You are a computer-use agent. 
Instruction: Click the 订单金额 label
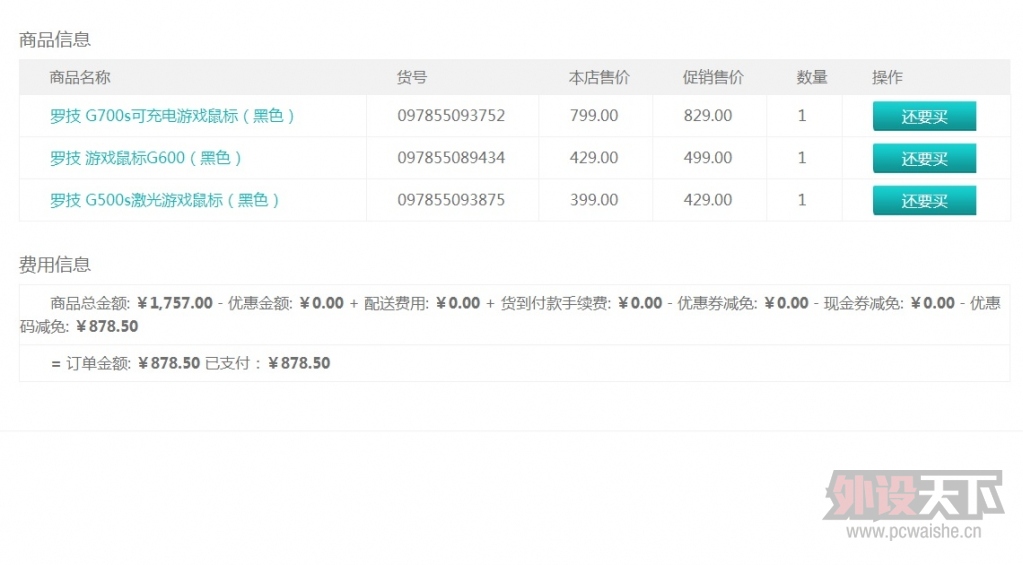(x=99, y=363)
